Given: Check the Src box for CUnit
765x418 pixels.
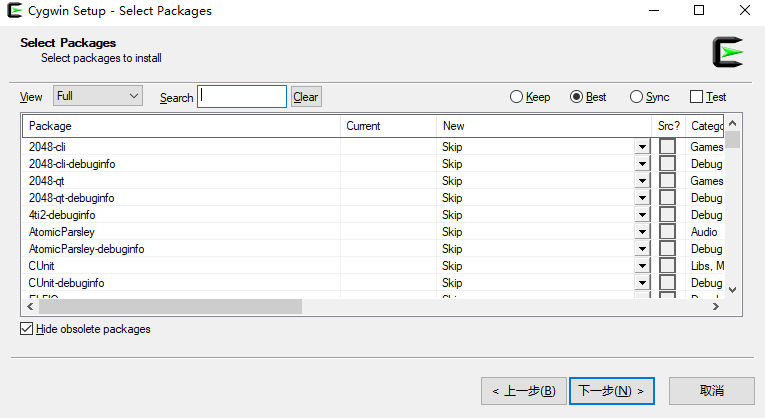Looking at the screenshot, I should 667,266.
